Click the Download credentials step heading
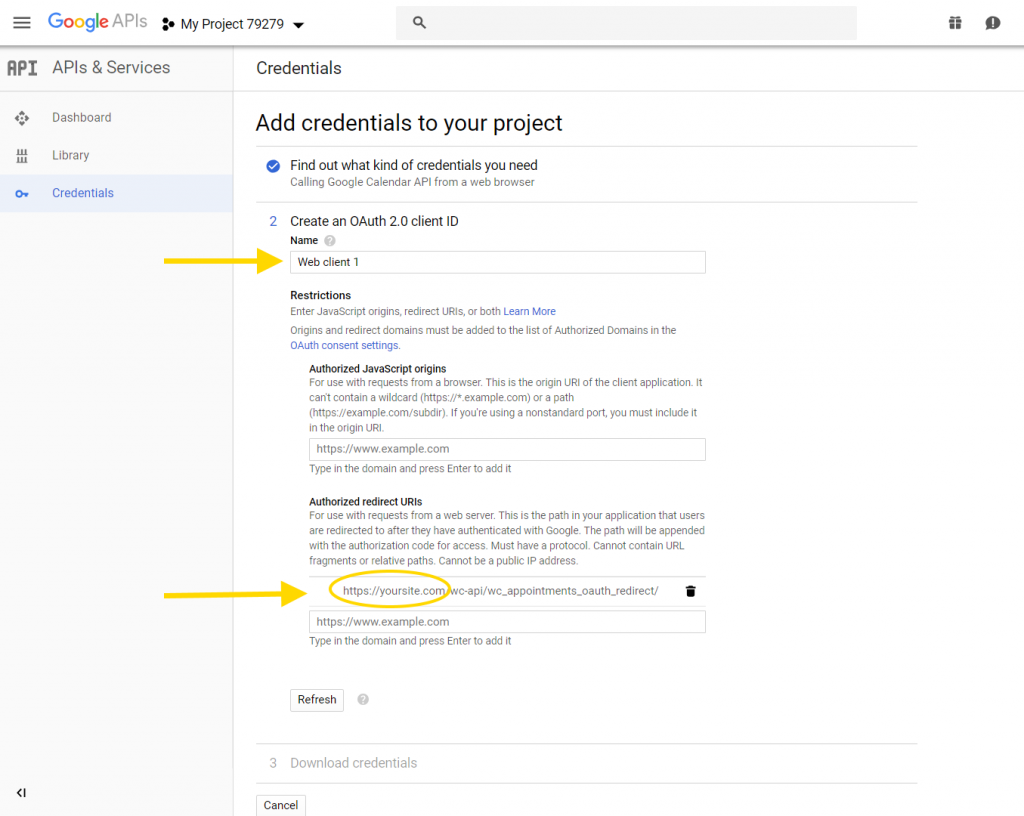The image size is (1024, 816). pyautogui.click(x=353, y=763)
